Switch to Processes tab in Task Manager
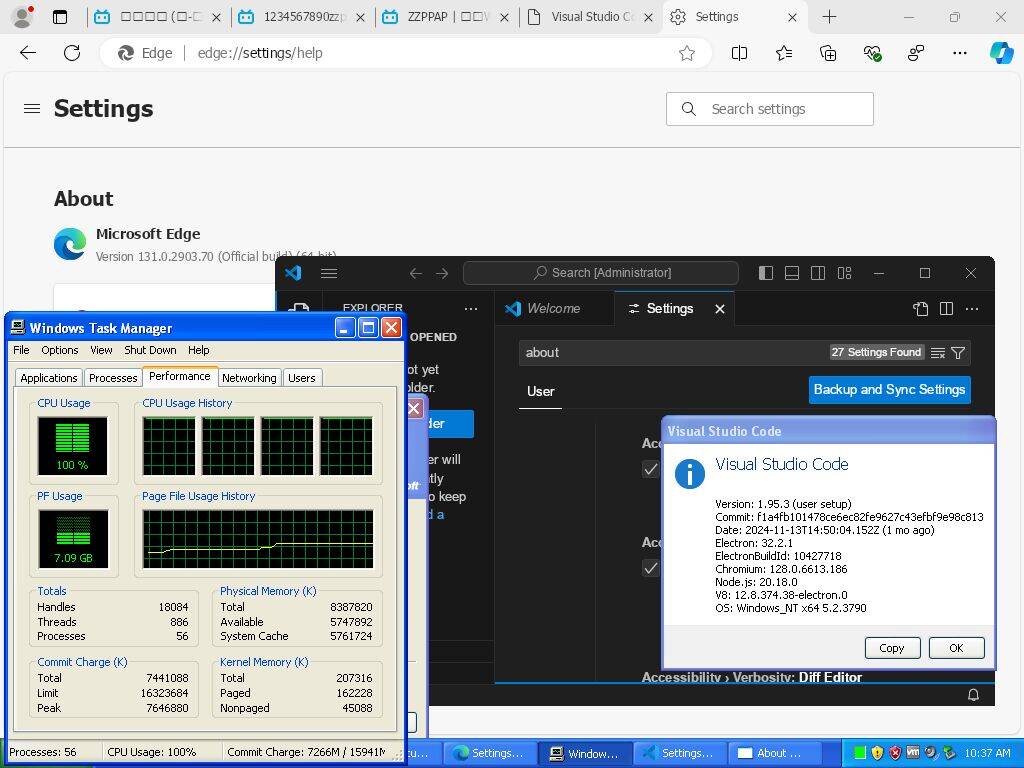 [x=113, y=378]
